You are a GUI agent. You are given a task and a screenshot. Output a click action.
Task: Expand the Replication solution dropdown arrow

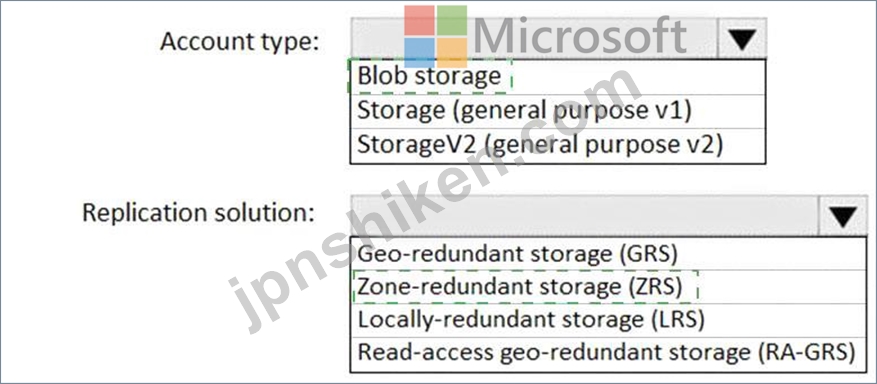tap(843, 216)
